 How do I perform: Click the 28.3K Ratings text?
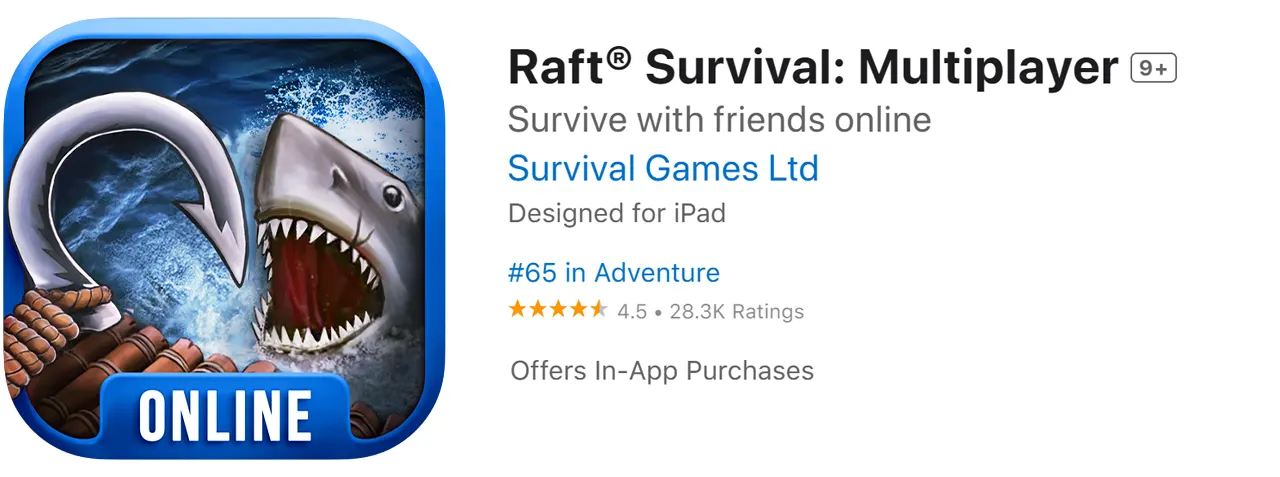(737, 311)
